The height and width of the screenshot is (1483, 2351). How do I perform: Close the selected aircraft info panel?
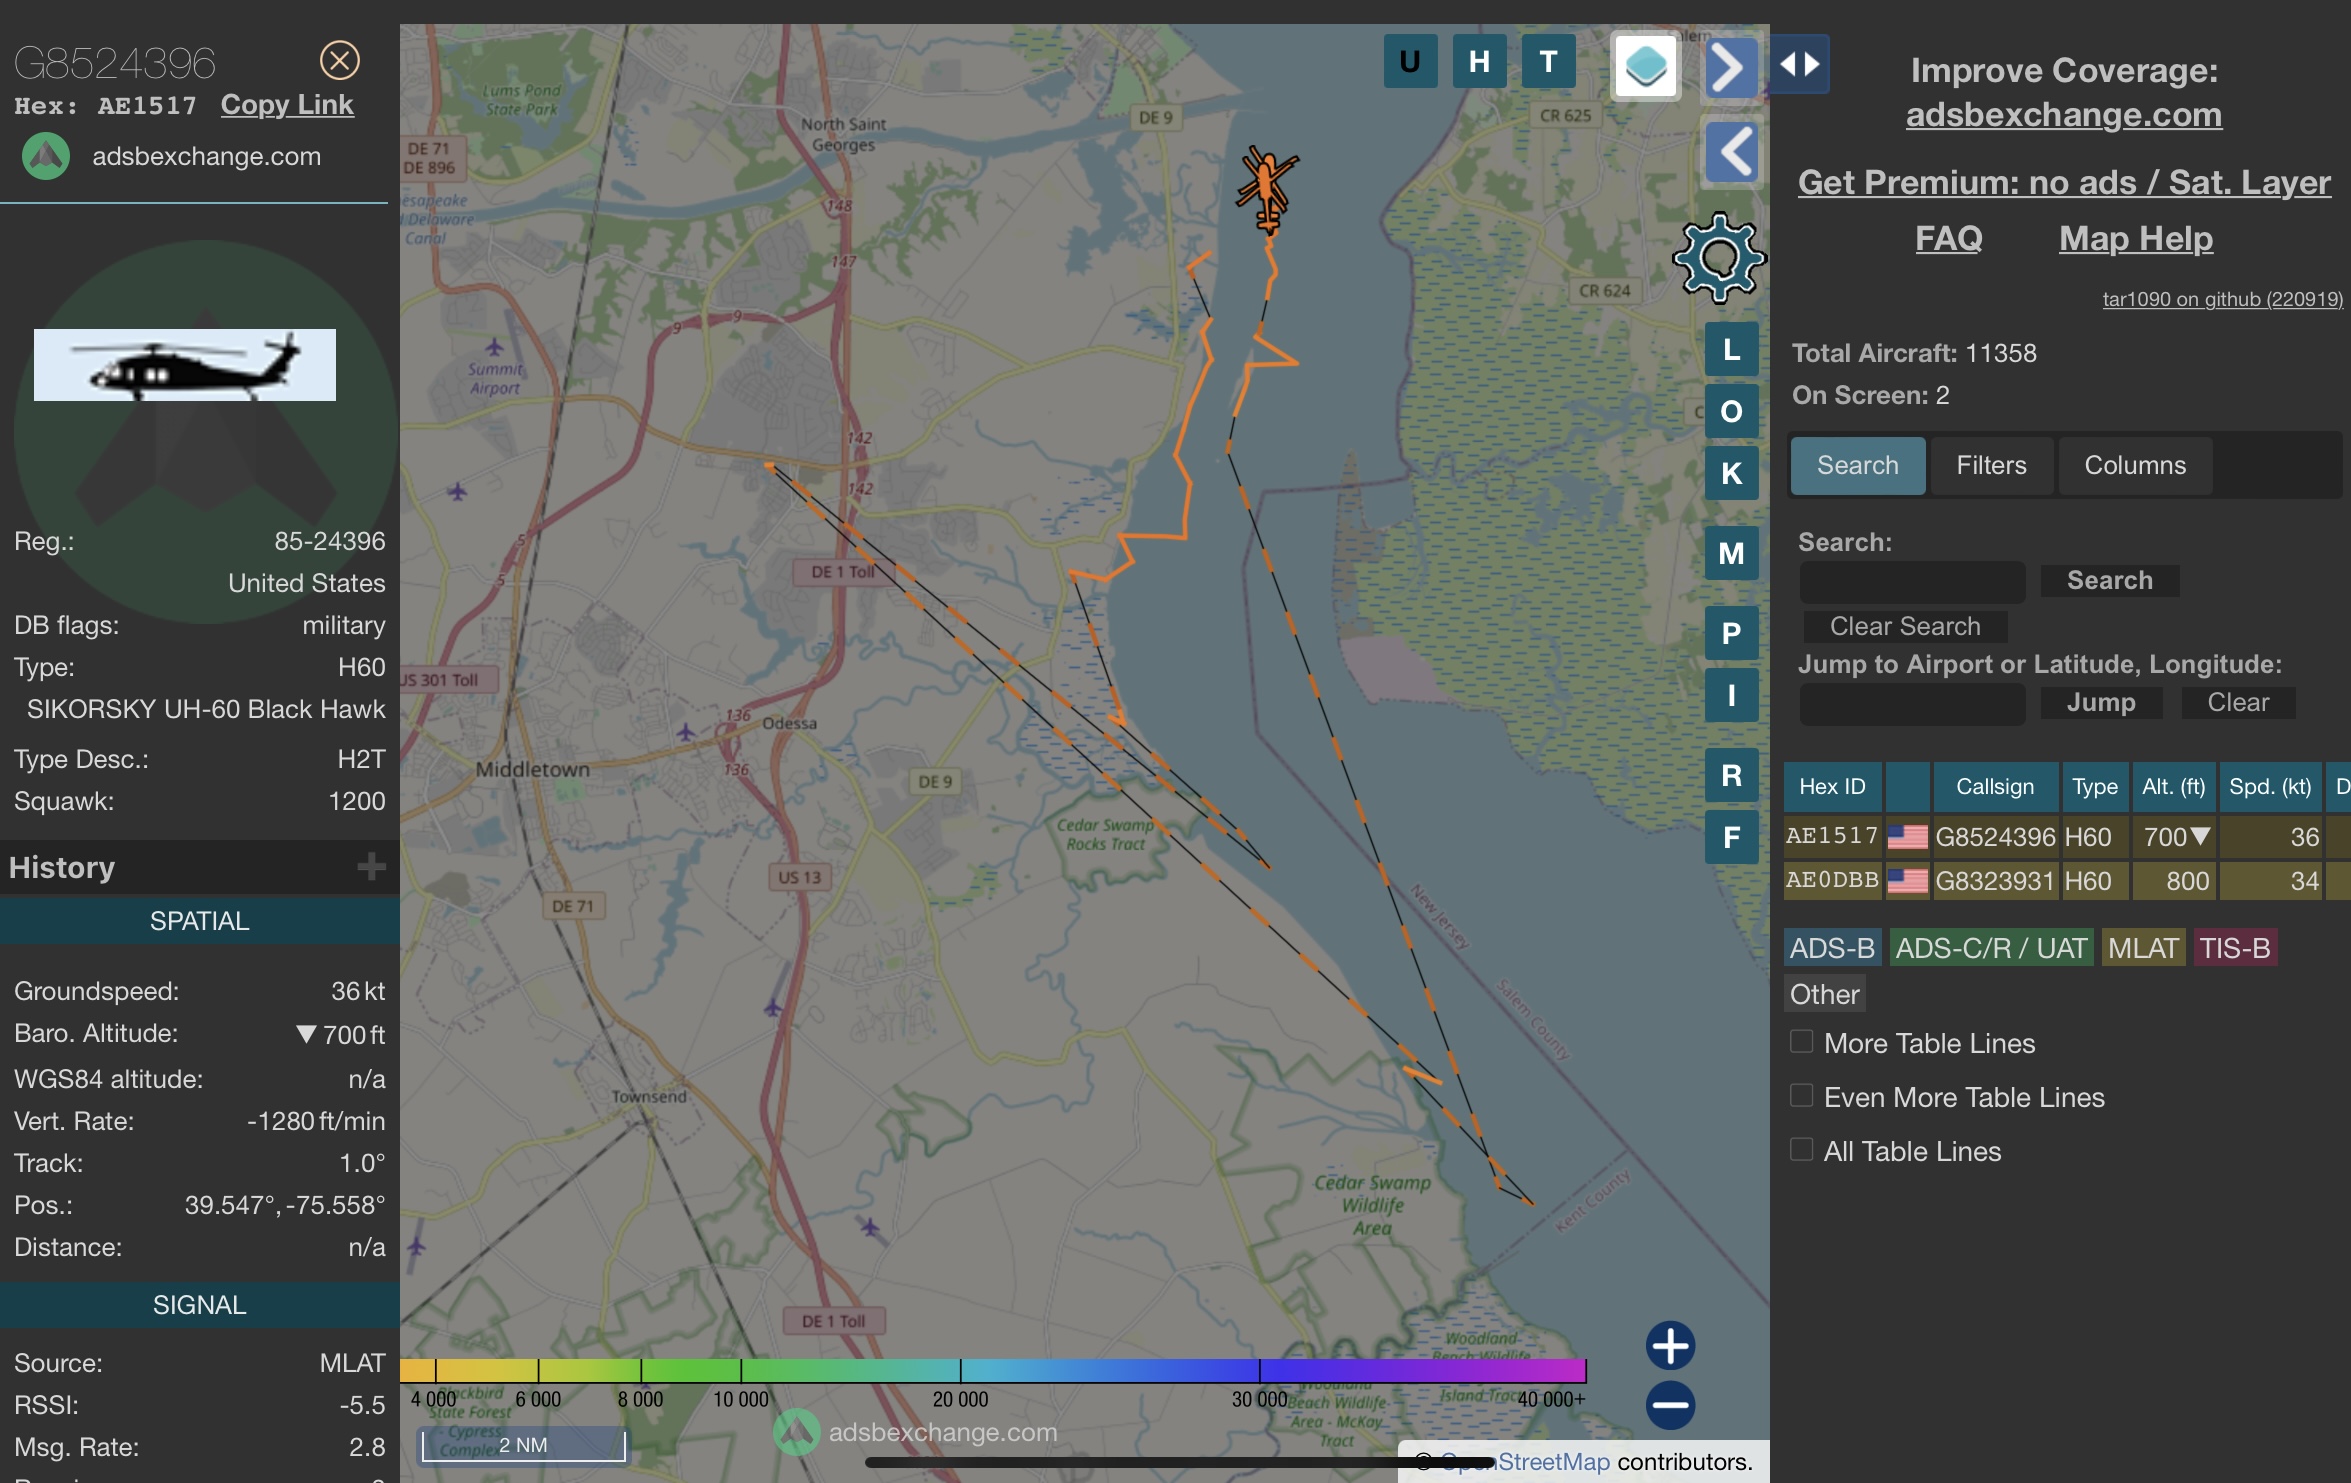pos(340,61)
